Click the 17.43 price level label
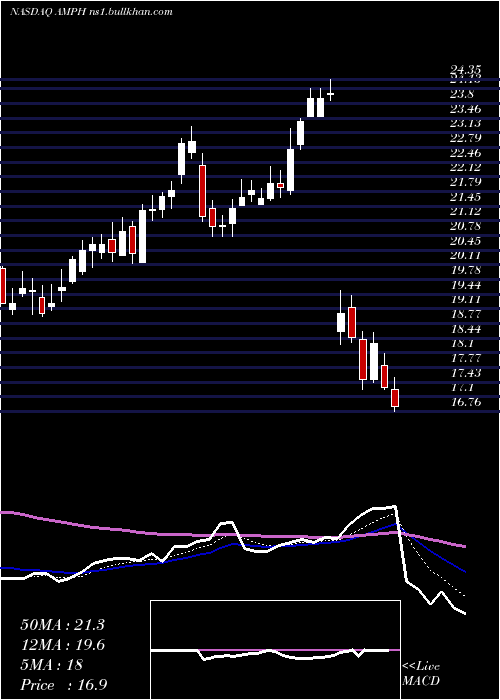Image resolution: width=500 pixels, height=700 pixels. coord(465,373)
